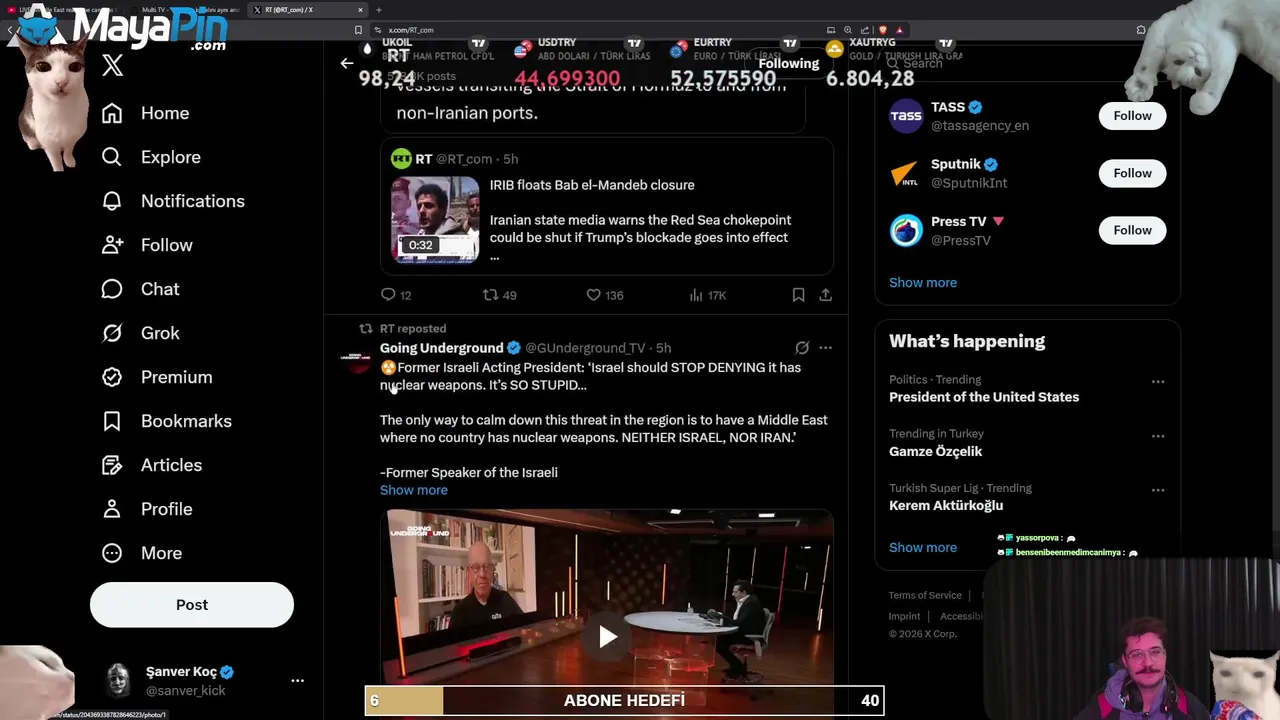Open Going Underground profile name
The height and width of the screenshot is (720, 1280).
[x=441, y=348]
